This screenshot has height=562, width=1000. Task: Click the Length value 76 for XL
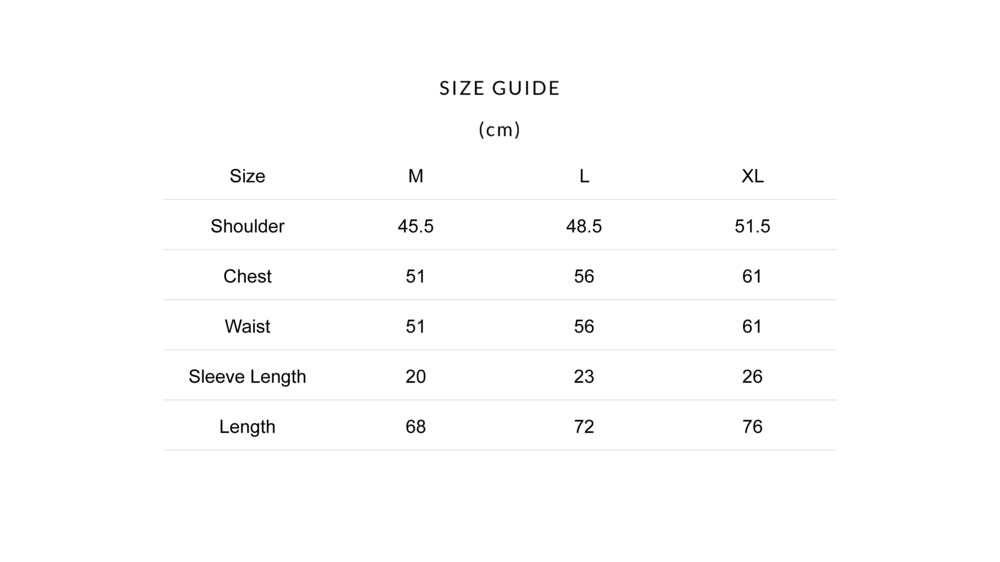(752, 426)
